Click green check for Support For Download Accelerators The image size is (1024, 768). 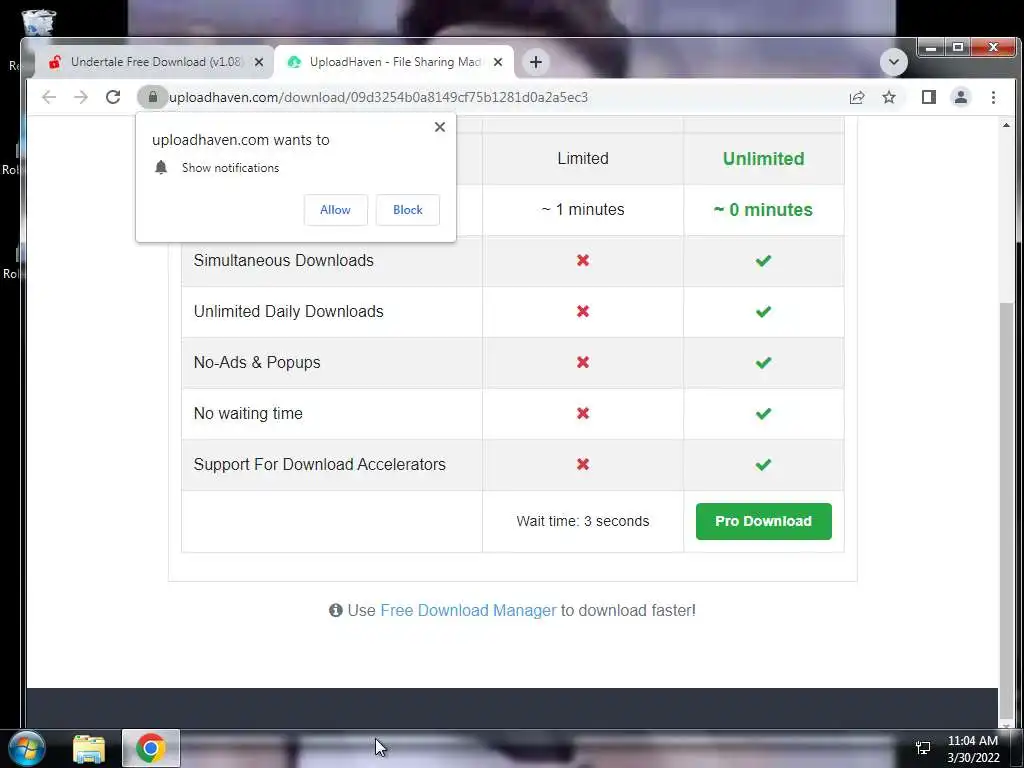763,464
